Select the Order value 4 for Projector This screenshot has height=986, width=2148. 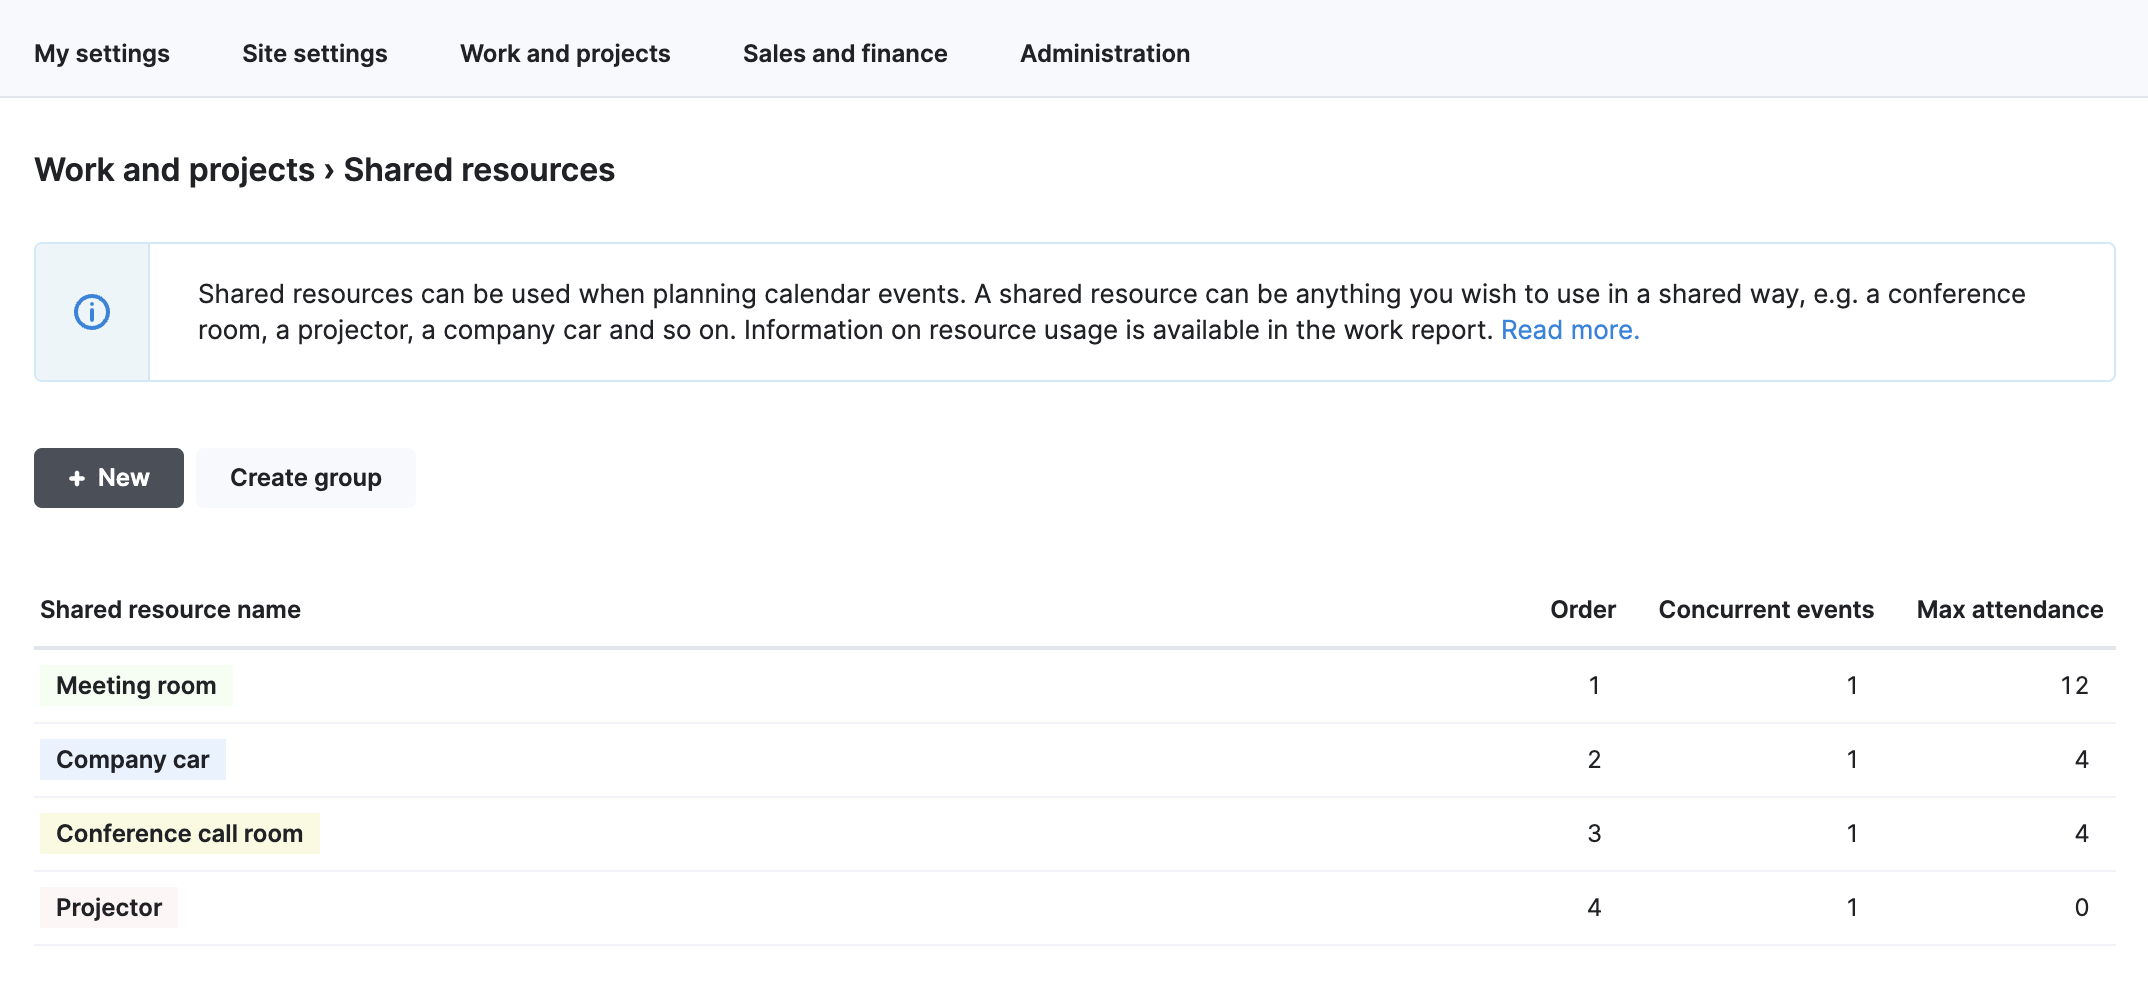pos(1594,908)
